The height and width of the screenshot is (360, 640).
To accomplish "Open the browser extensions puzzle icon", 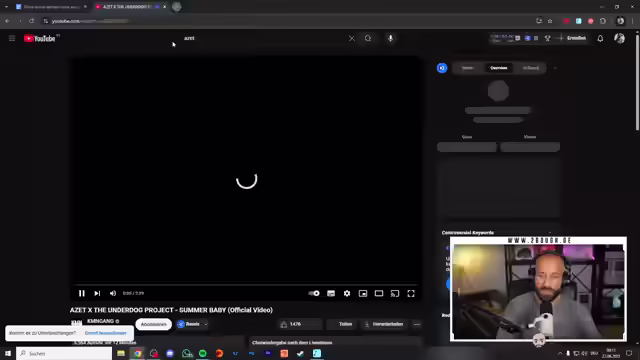I will point(603,21).
